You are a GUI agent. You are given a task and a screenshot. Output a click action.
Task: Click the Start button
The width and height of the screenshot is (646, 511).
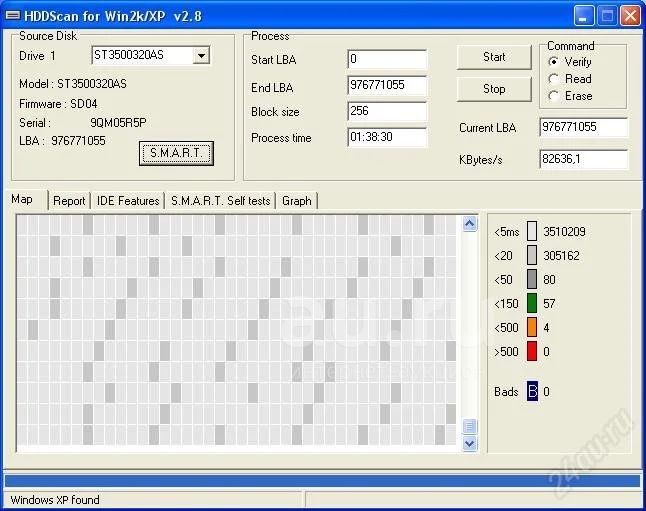coord(494,57)
